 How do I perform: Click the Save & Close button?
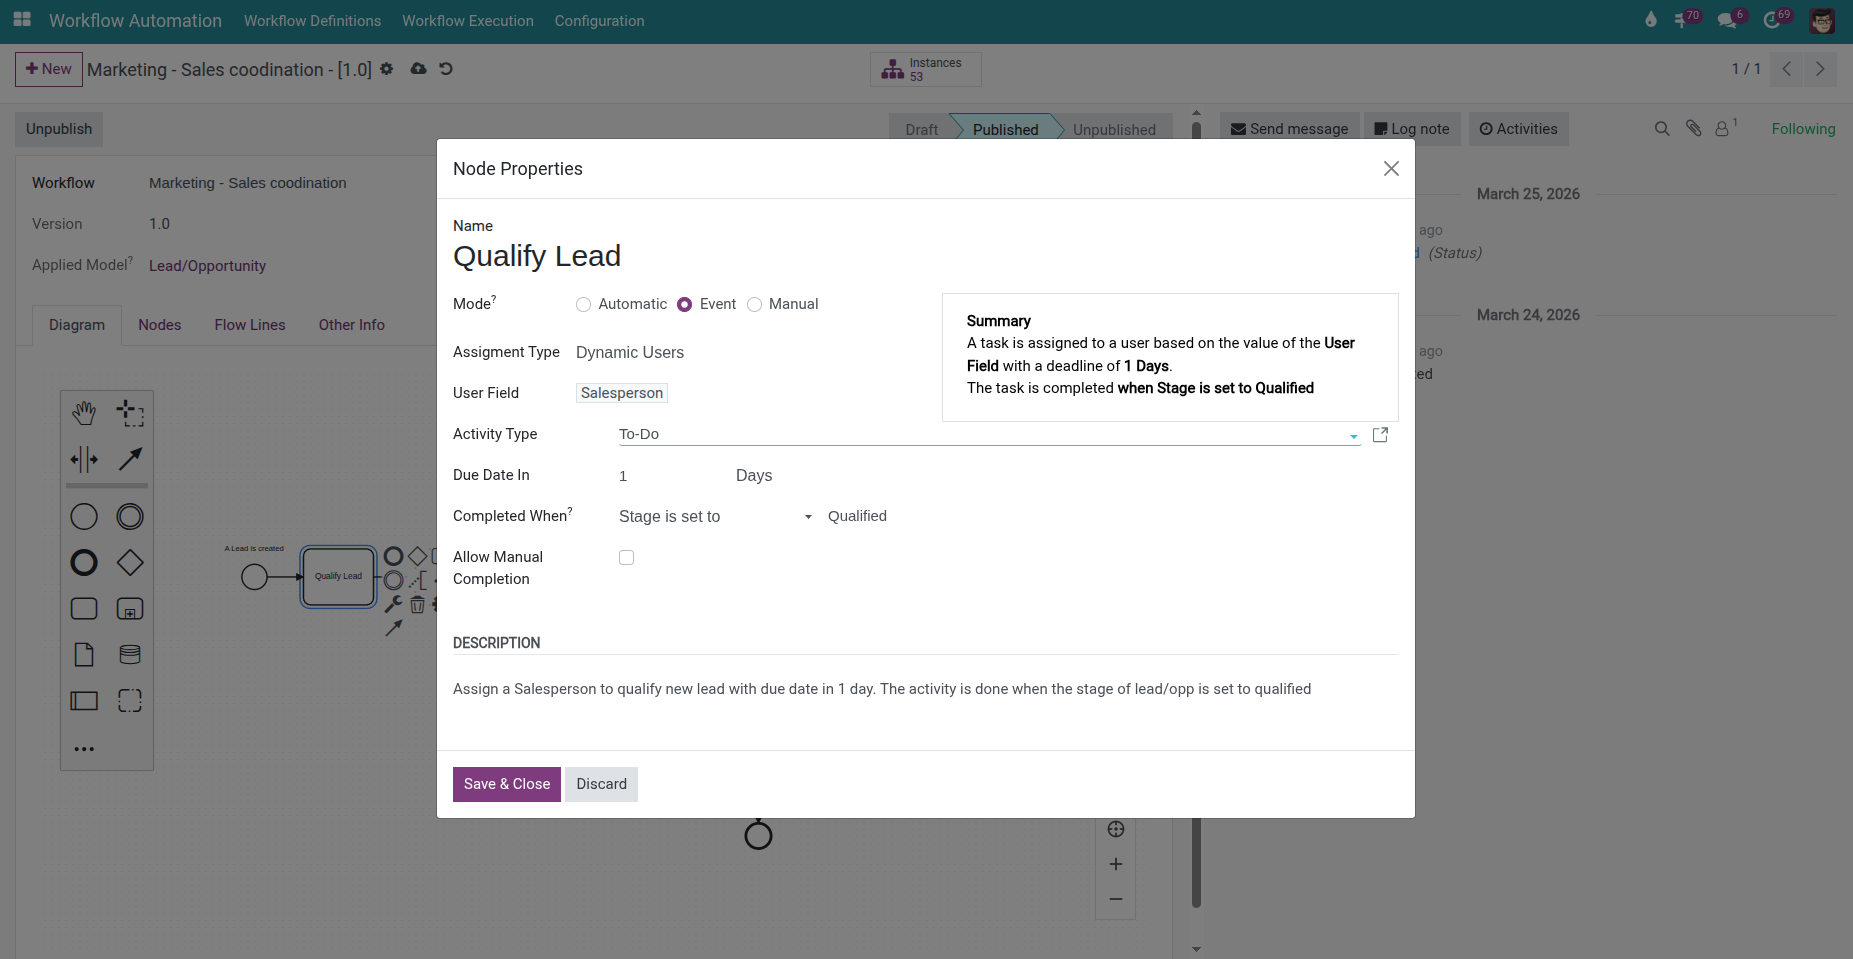[x=506, y=784]
